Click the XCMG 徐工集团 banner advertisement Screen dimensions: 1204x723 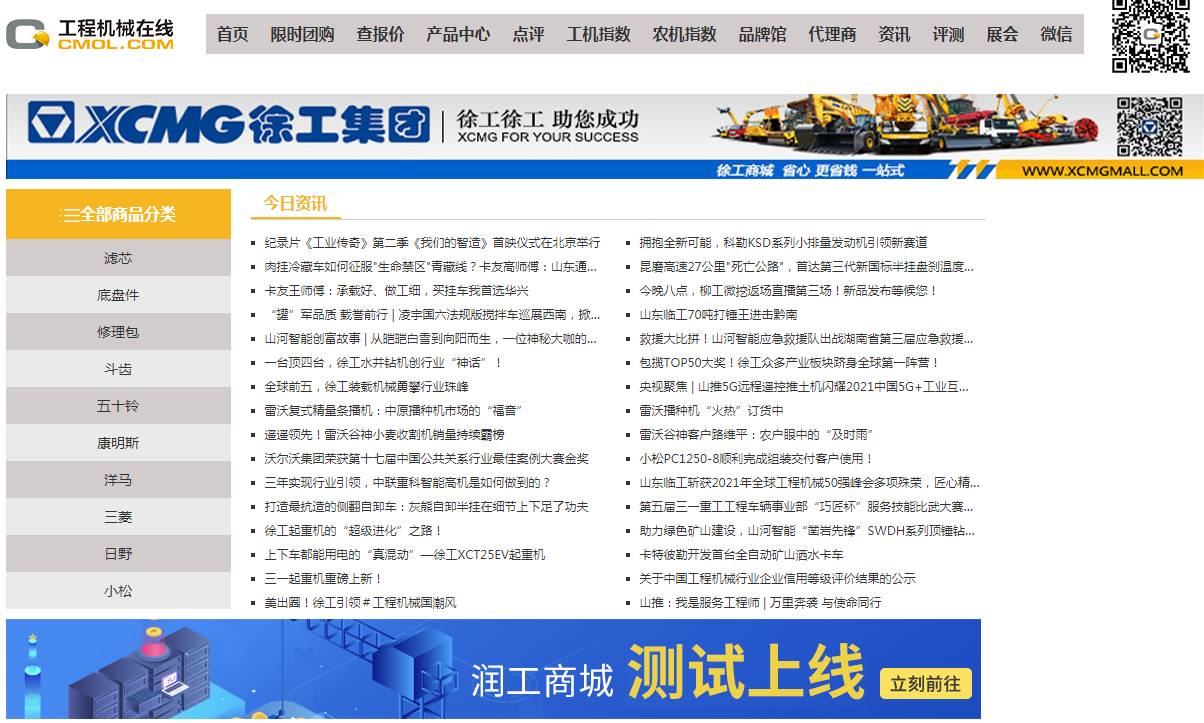(x=604, y=137)
